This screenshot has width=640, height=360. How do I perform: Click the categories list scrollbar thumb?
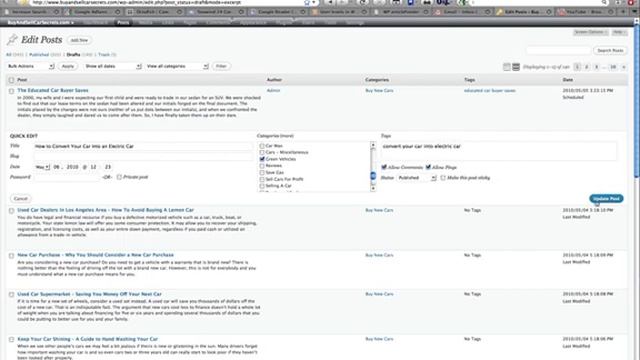[373, 176]
